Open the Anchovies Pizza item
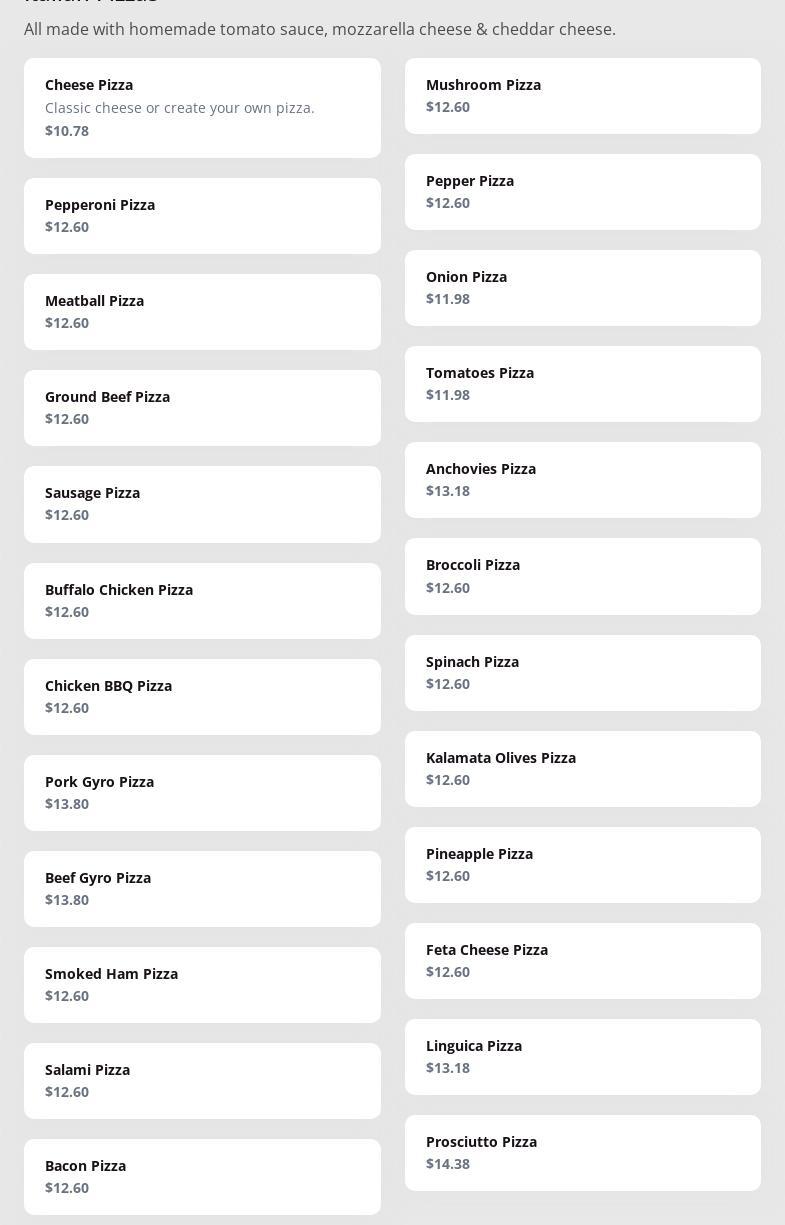This screenshot has width=785, height=1225. 582,480
